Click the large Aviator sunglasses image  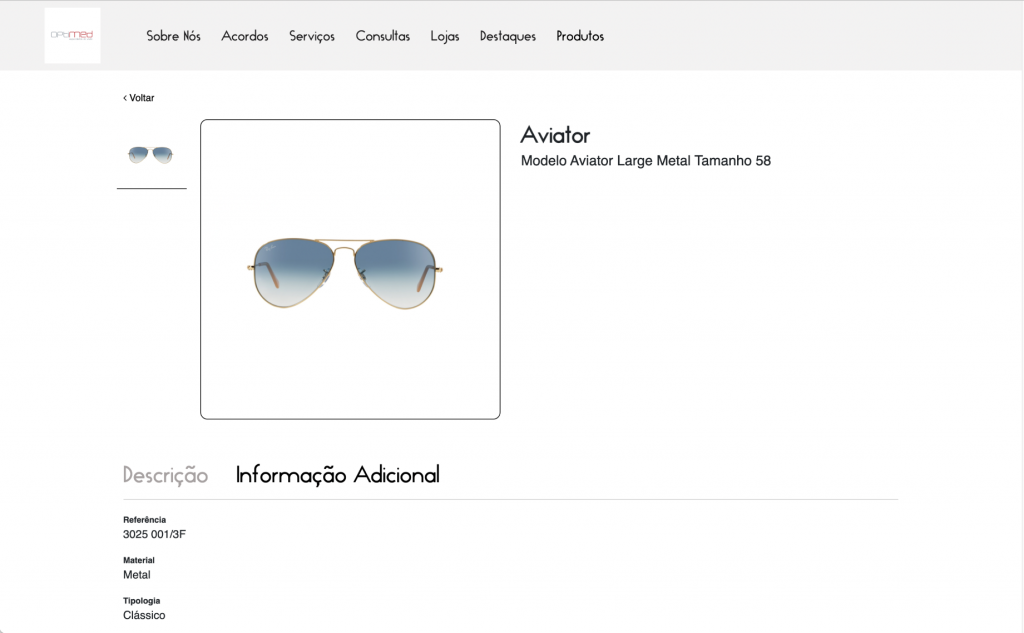click(x=350, y=269)
